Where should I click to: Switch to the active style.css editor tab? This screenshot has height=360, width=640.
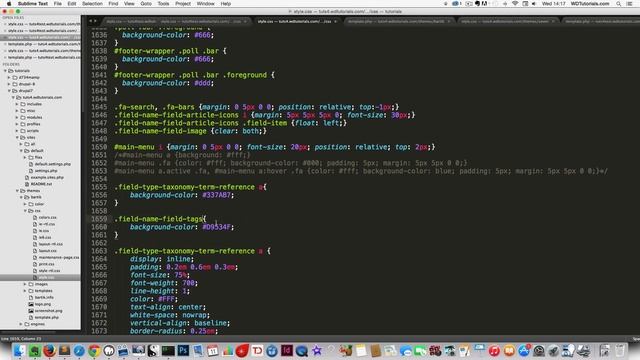coord(295,21)
